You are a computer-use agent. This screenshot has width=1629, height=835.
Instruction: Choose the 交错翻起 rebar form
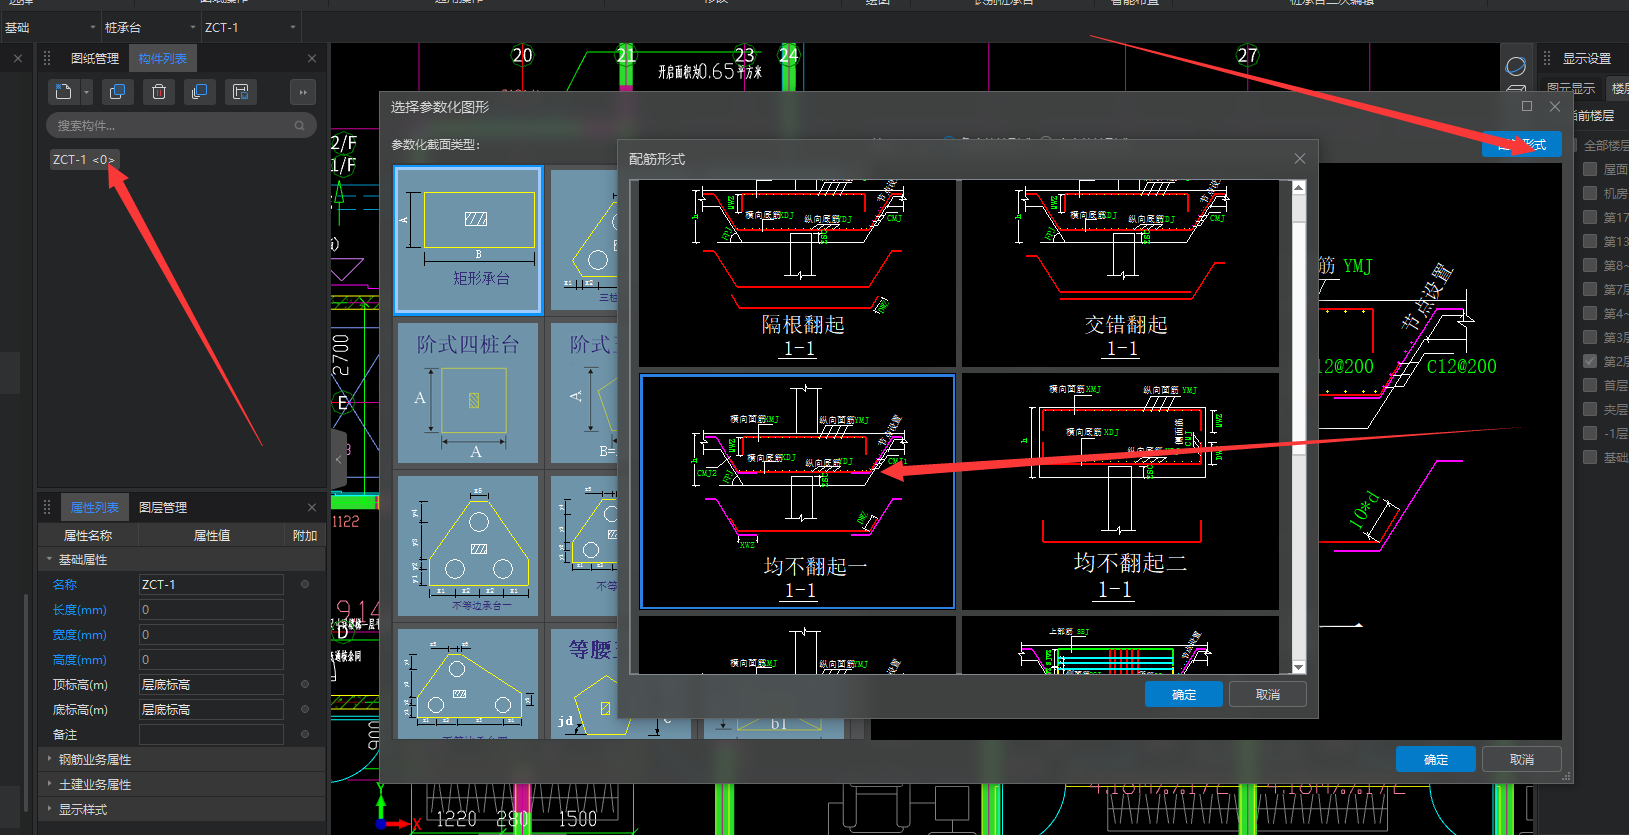(x=1120, y=273)
